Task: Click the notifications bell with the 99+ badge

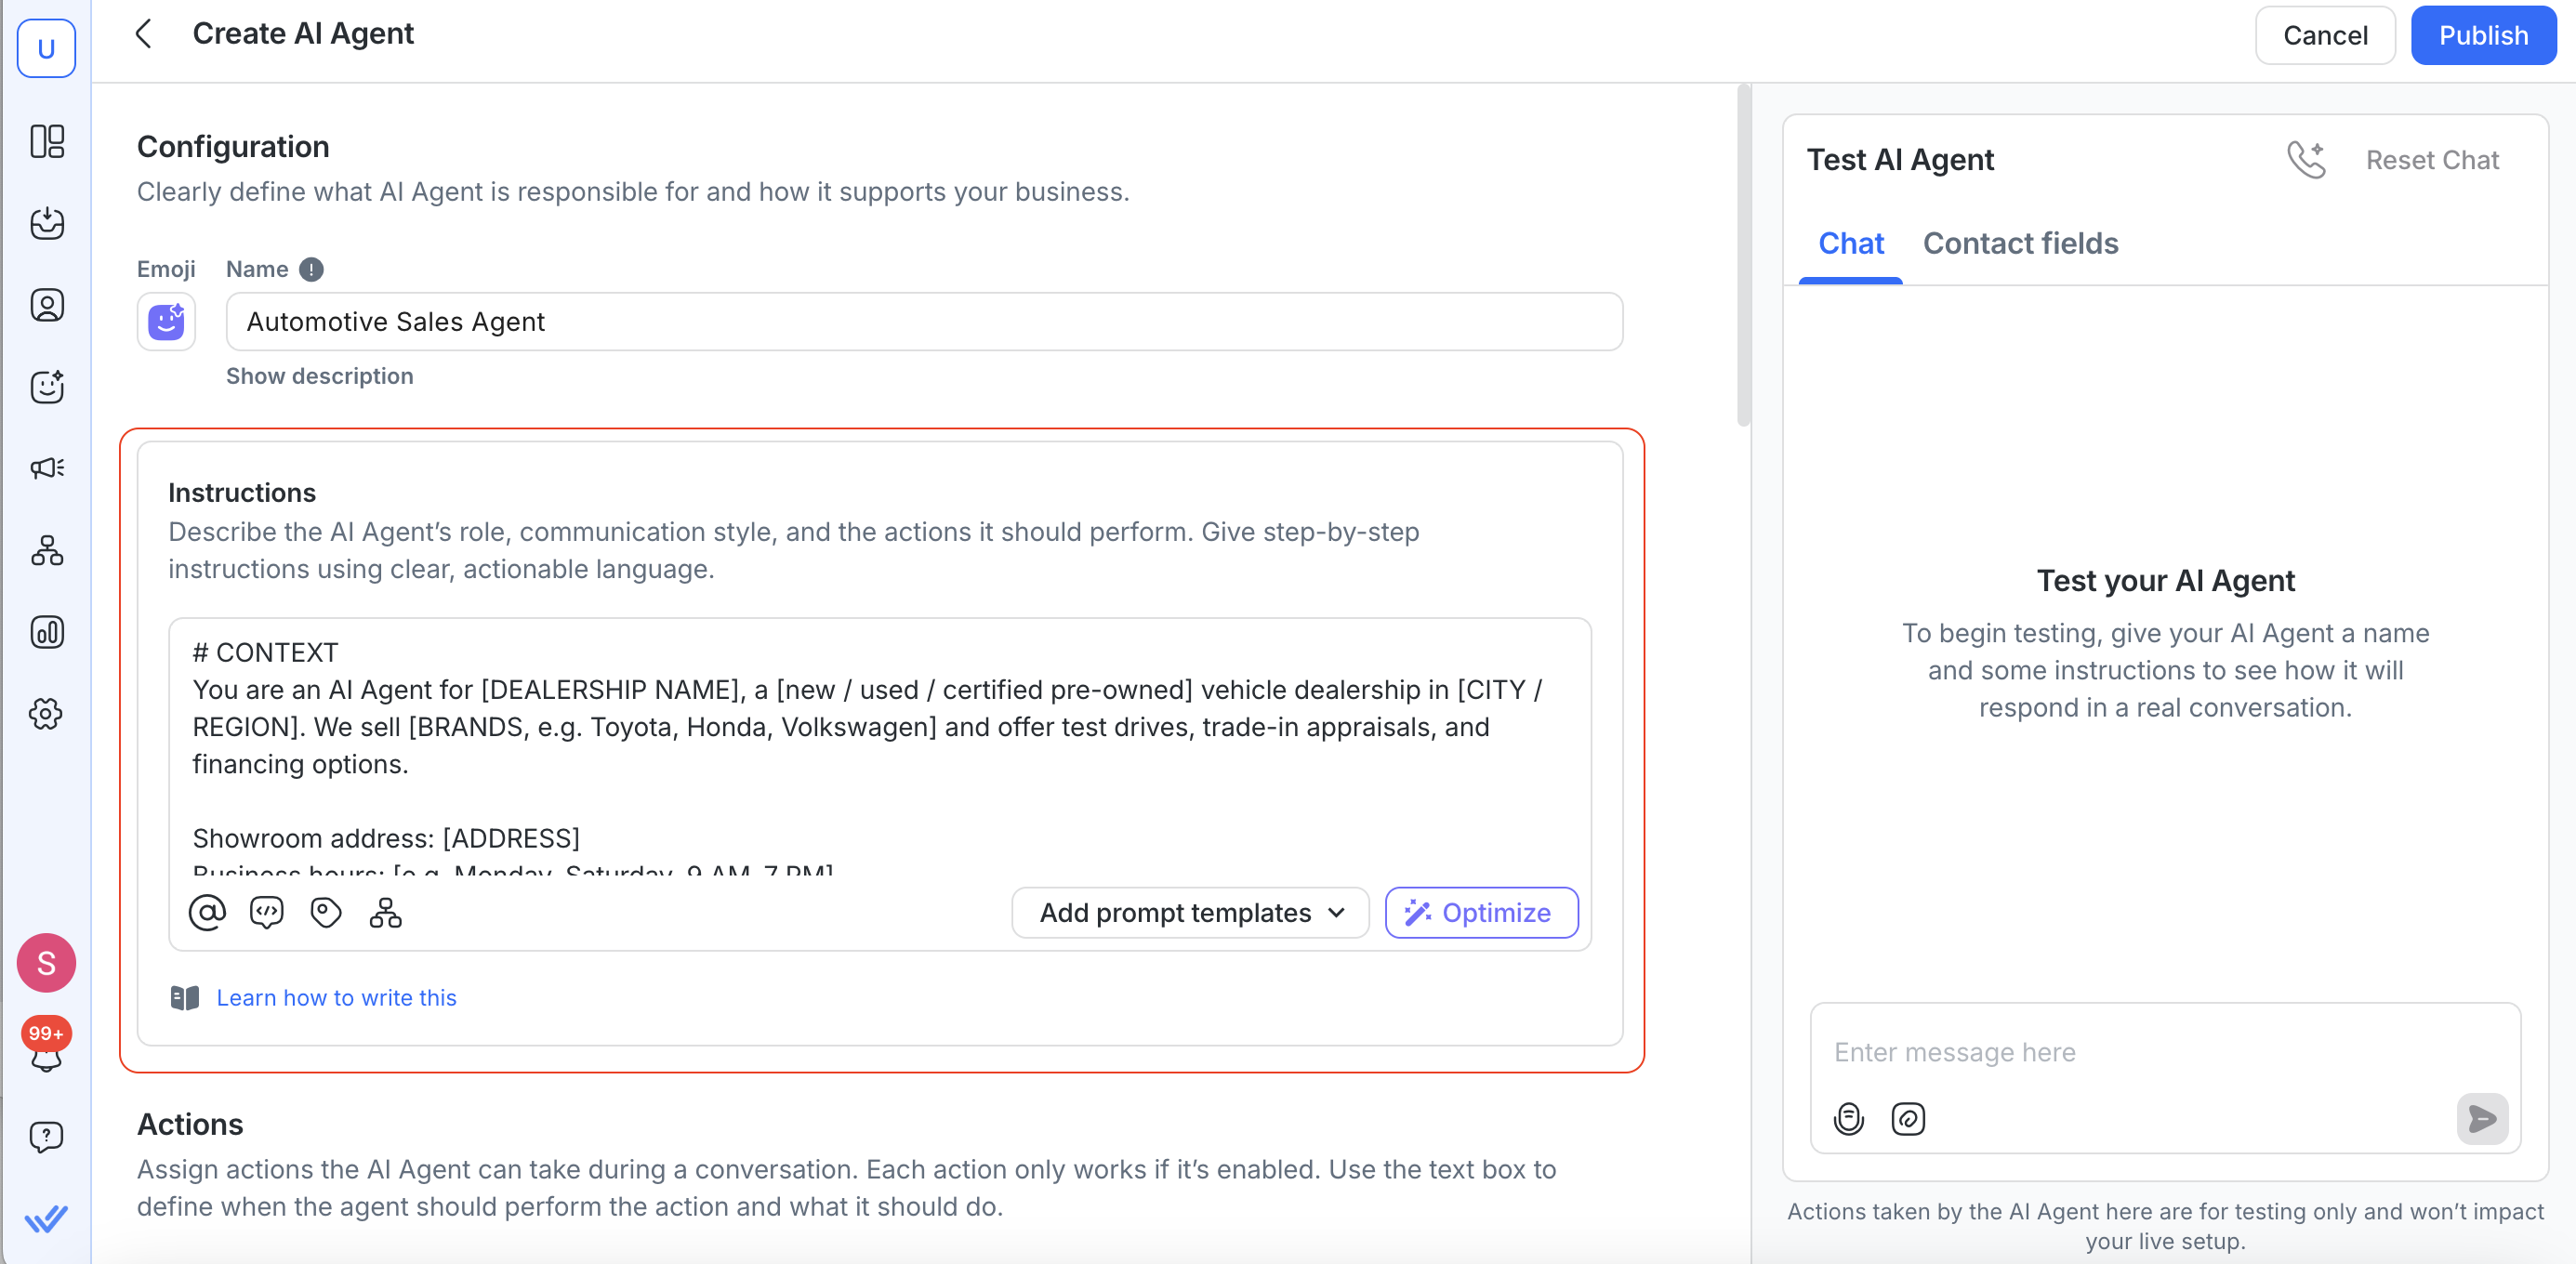Action: click(46, 1056)
